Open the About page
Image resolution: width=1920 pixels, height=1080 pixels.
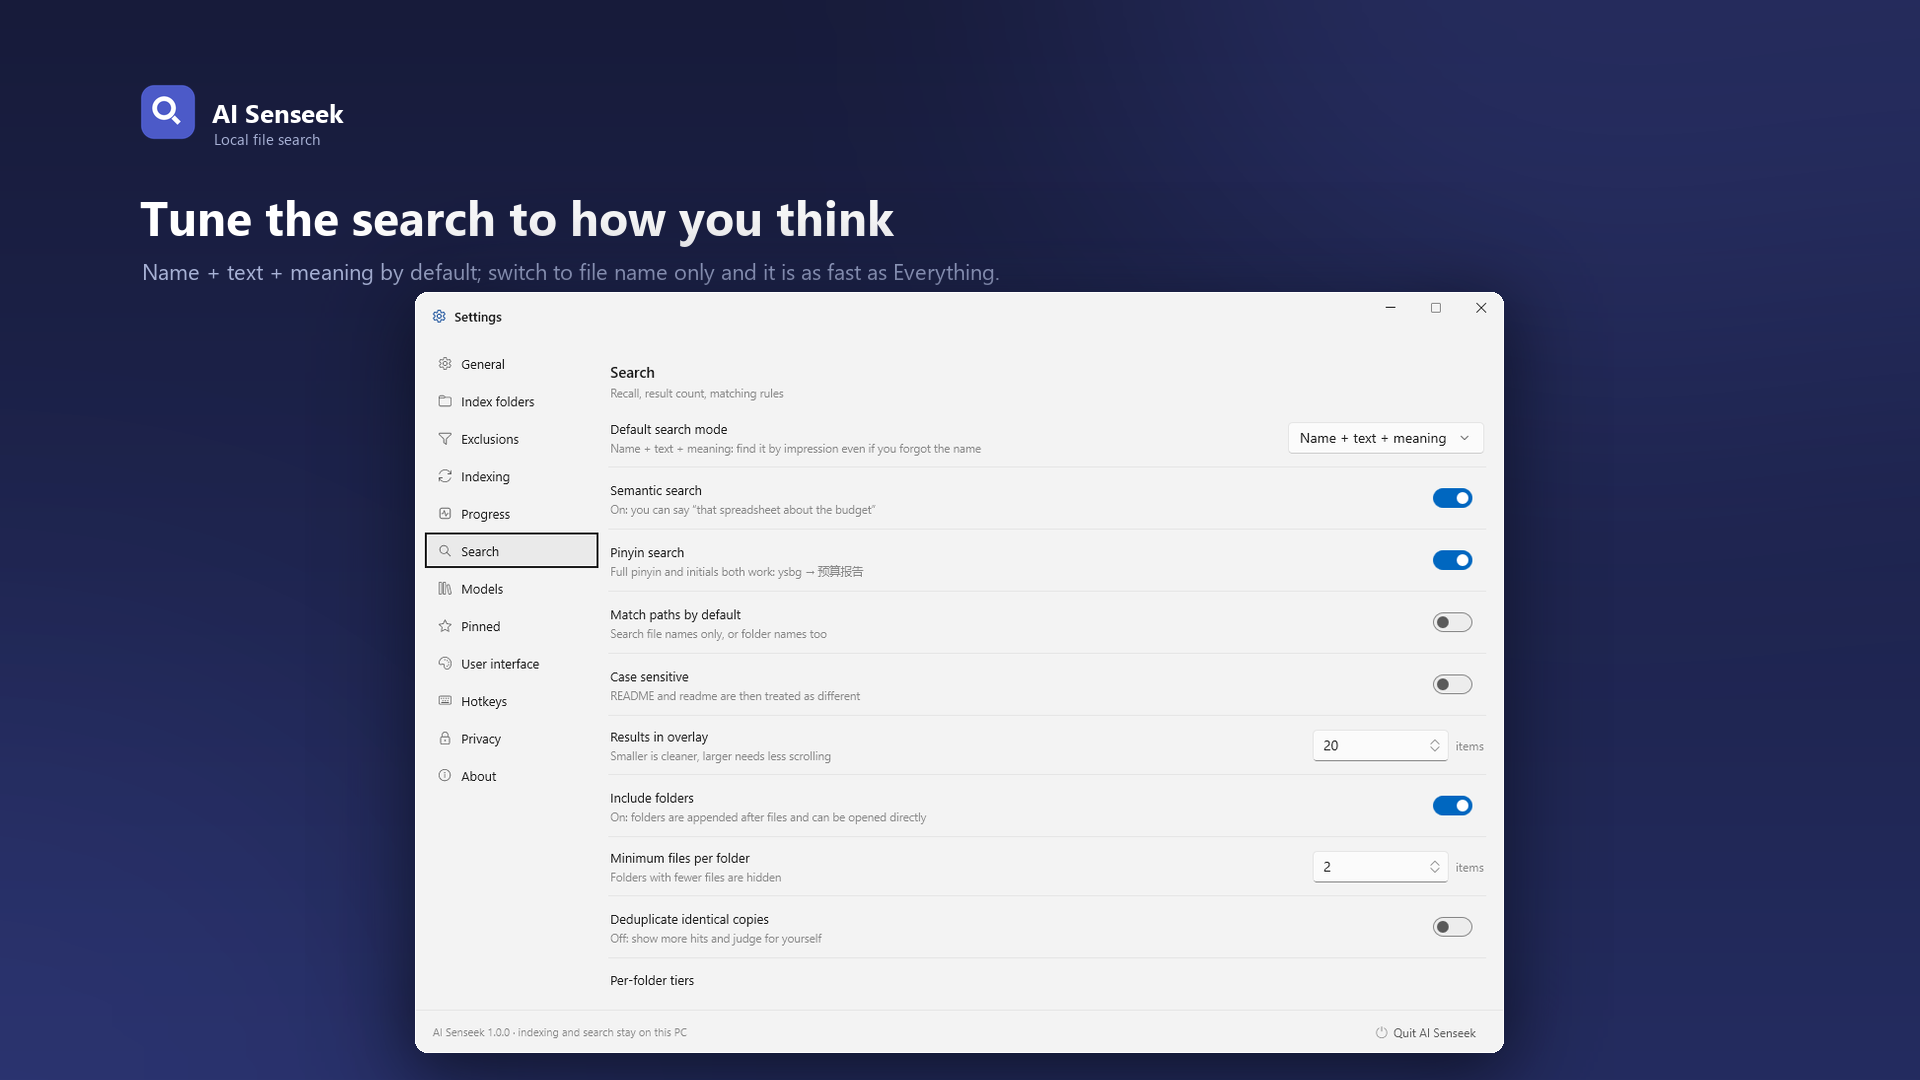511,776
